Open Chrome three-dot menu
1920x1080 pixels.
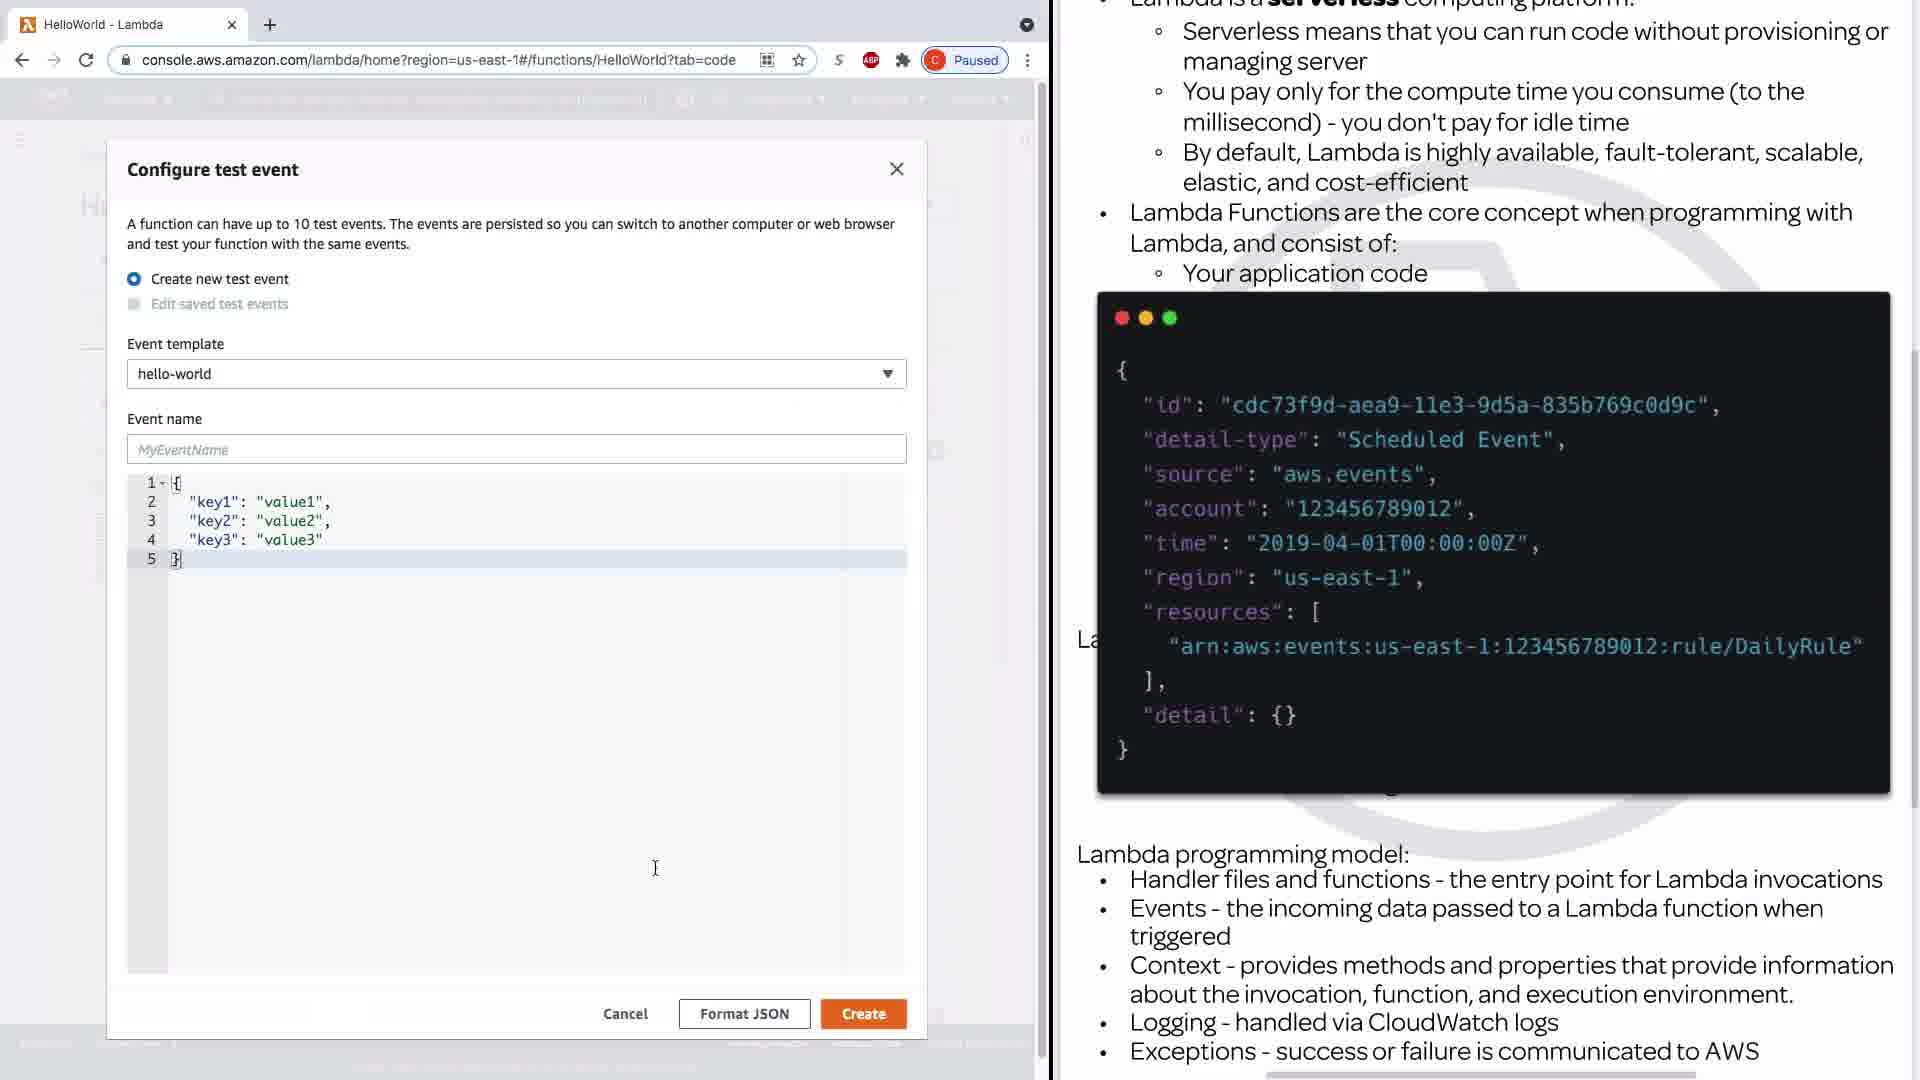[1027, 60]
